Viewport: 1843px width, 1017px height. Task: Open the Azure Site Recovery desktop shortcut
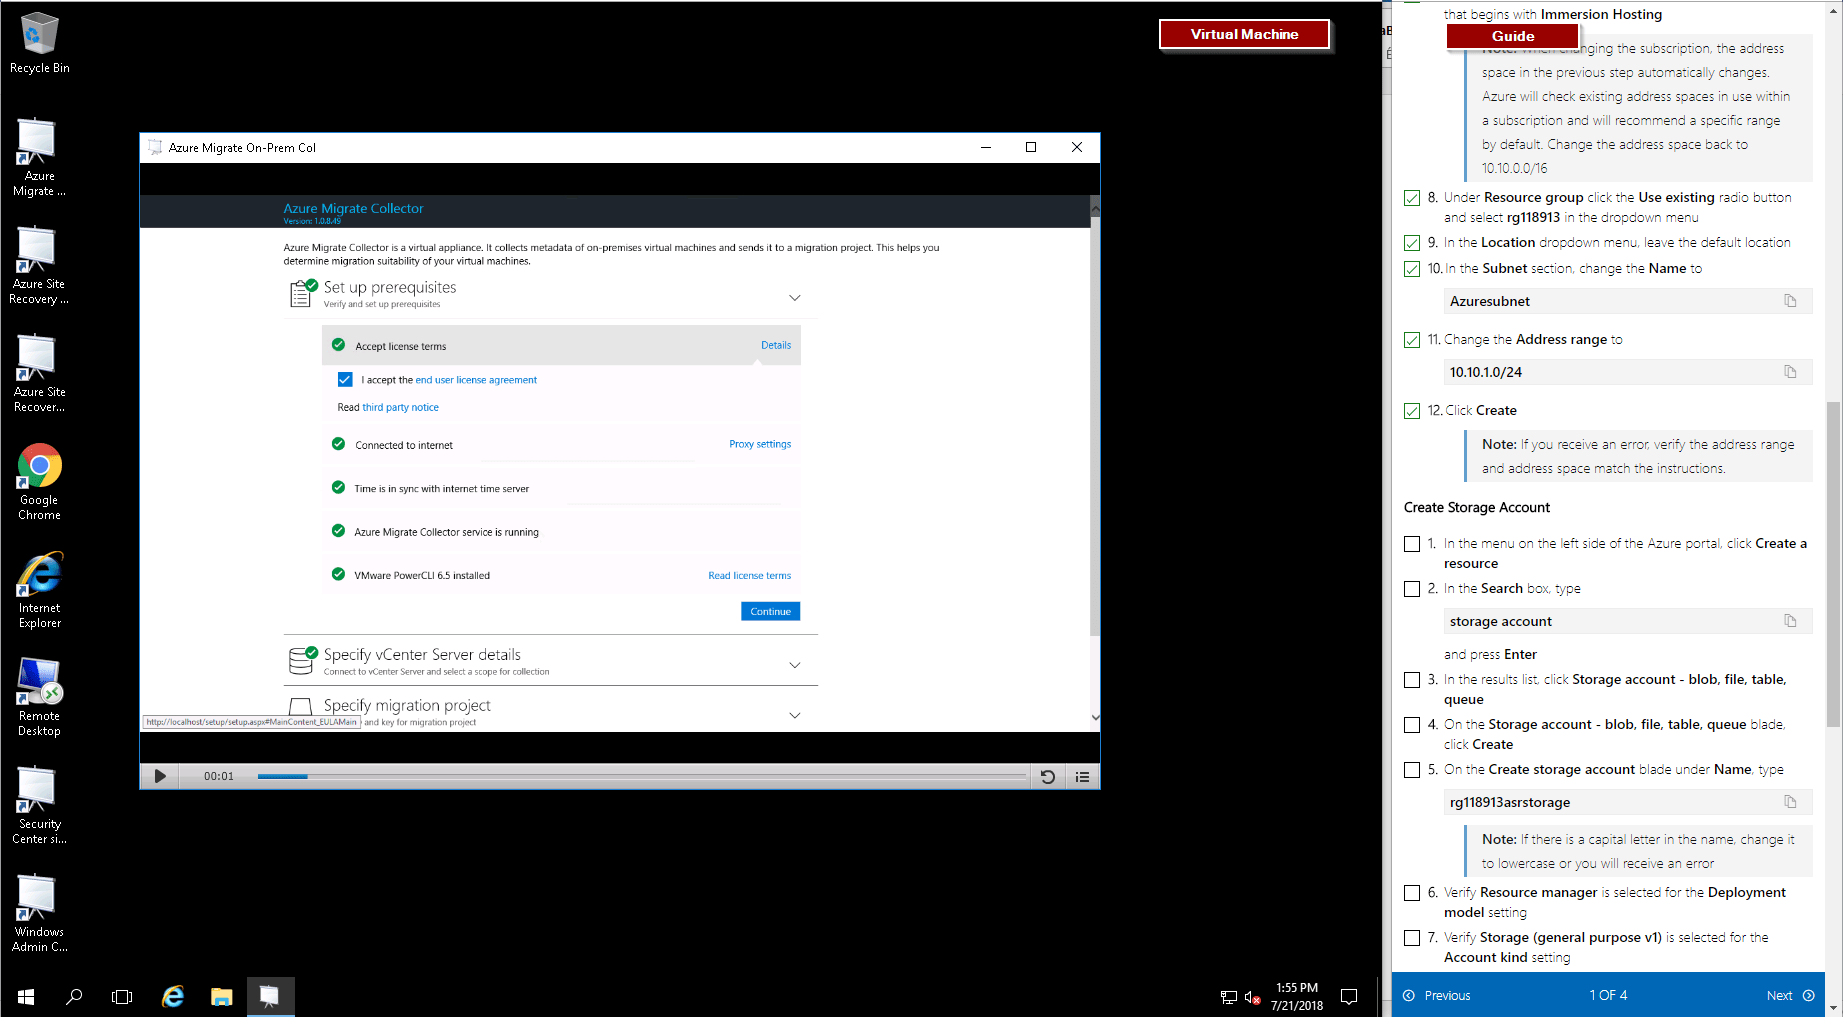[x=39, y=266]
